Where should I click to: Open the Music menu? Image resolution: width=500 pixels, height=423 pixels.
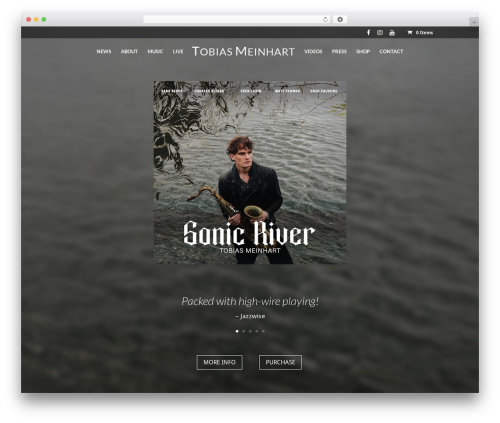(x=155, y=51)
